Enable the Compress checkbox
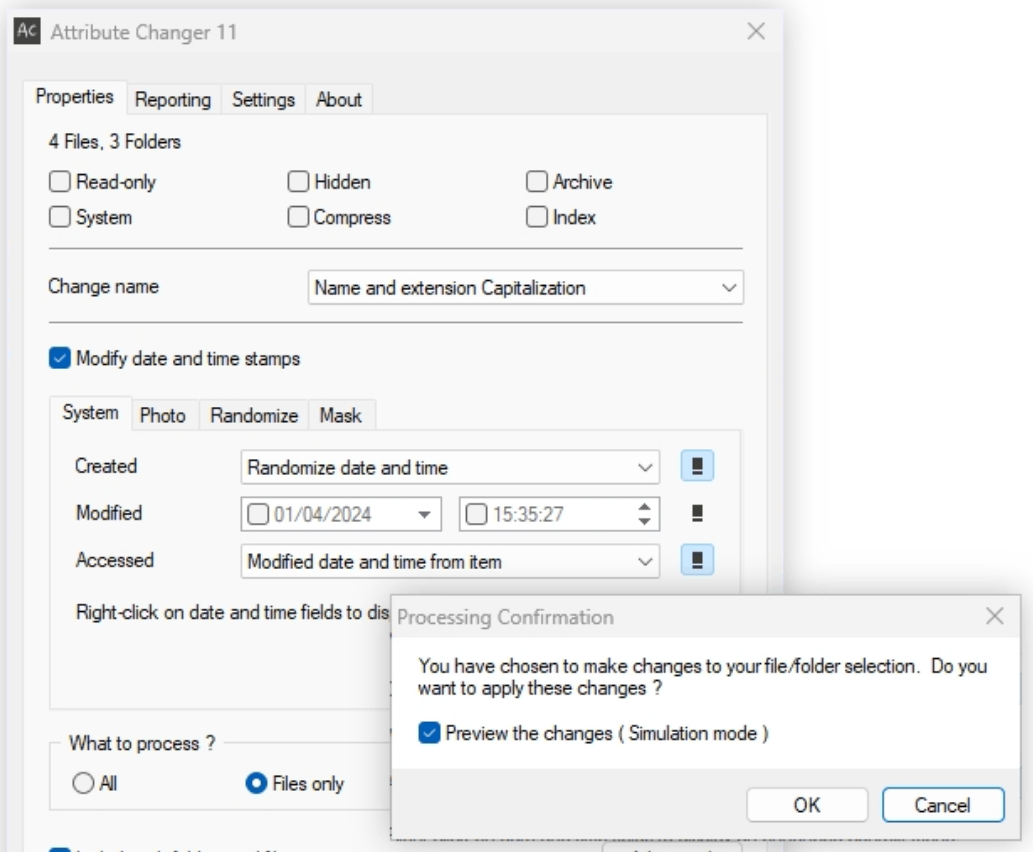 pyautogui.click(x=298, y=217)
